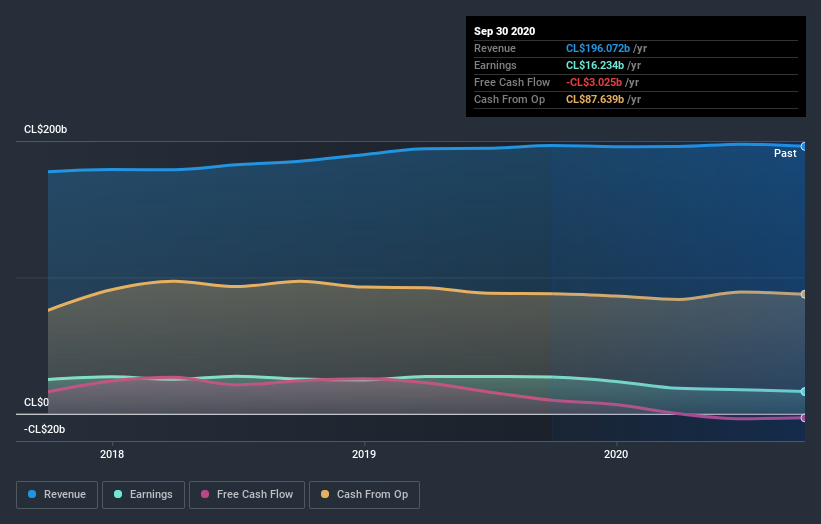Screen dimensions: 821x524
Task: Click the Free Cash Flow endpoint marker
Action: 803,418
